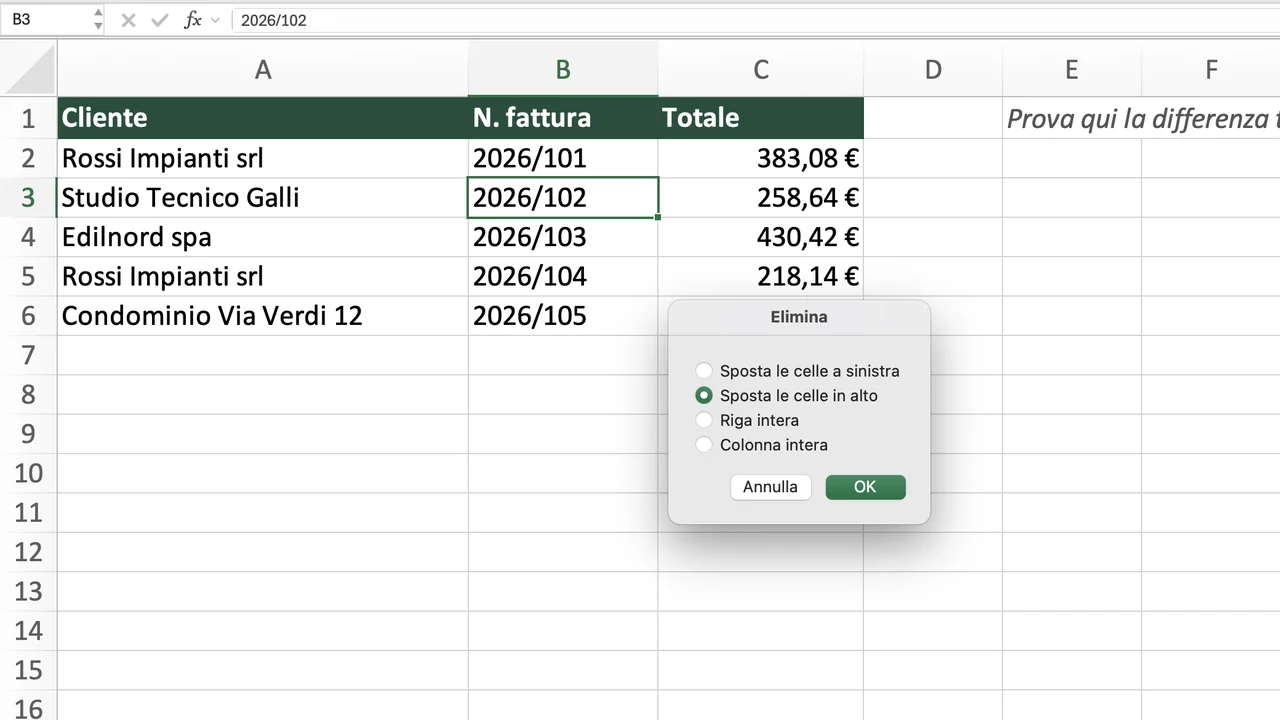Select column B header
The image size is (1280, 720).
pyautogui.click(x=563, y=69)
